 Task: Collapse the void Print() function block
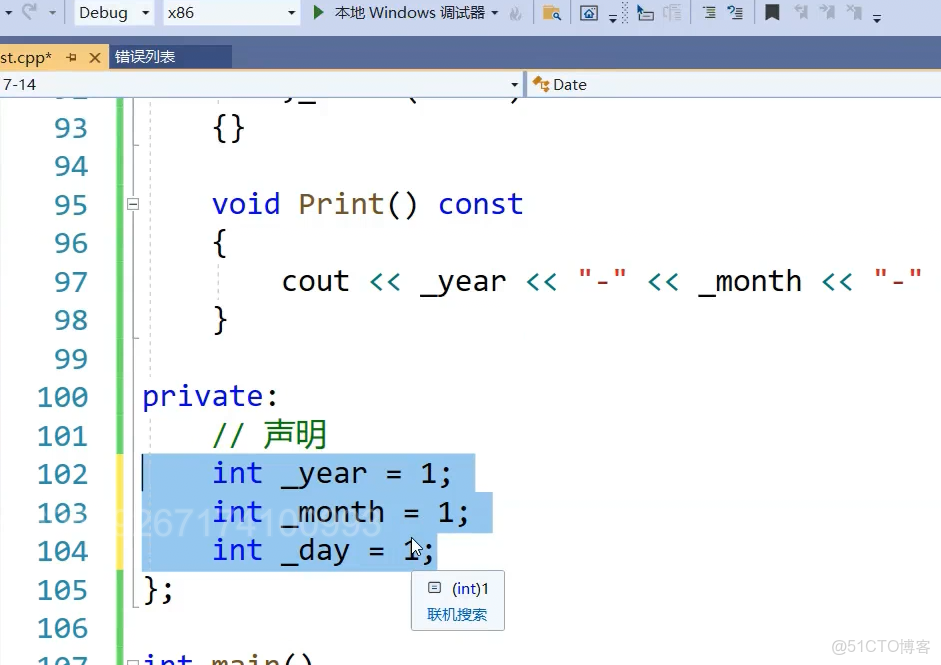point(133,204)
